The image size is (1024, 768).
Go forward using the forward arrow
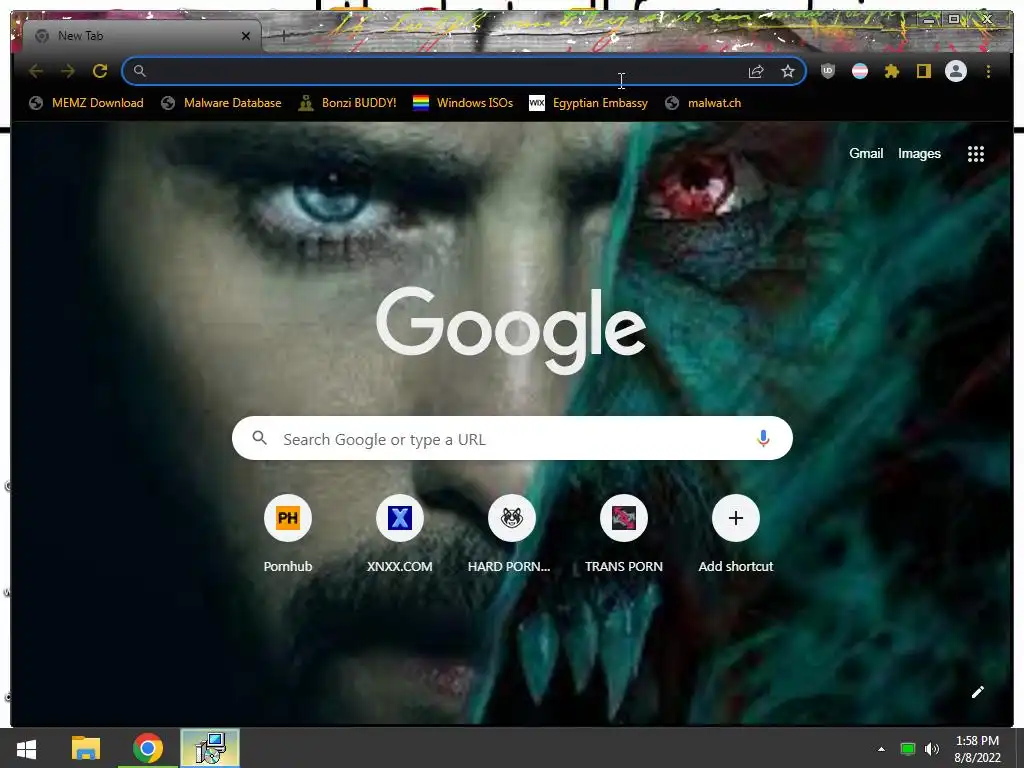pos(68,71)
